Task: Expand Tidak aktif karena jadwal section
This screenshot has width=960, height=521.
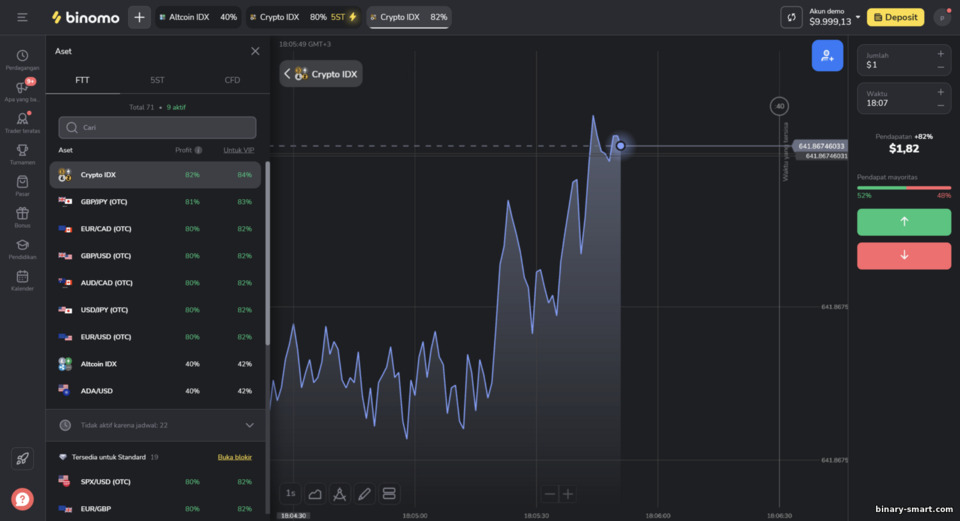Action: pos(156,425)
